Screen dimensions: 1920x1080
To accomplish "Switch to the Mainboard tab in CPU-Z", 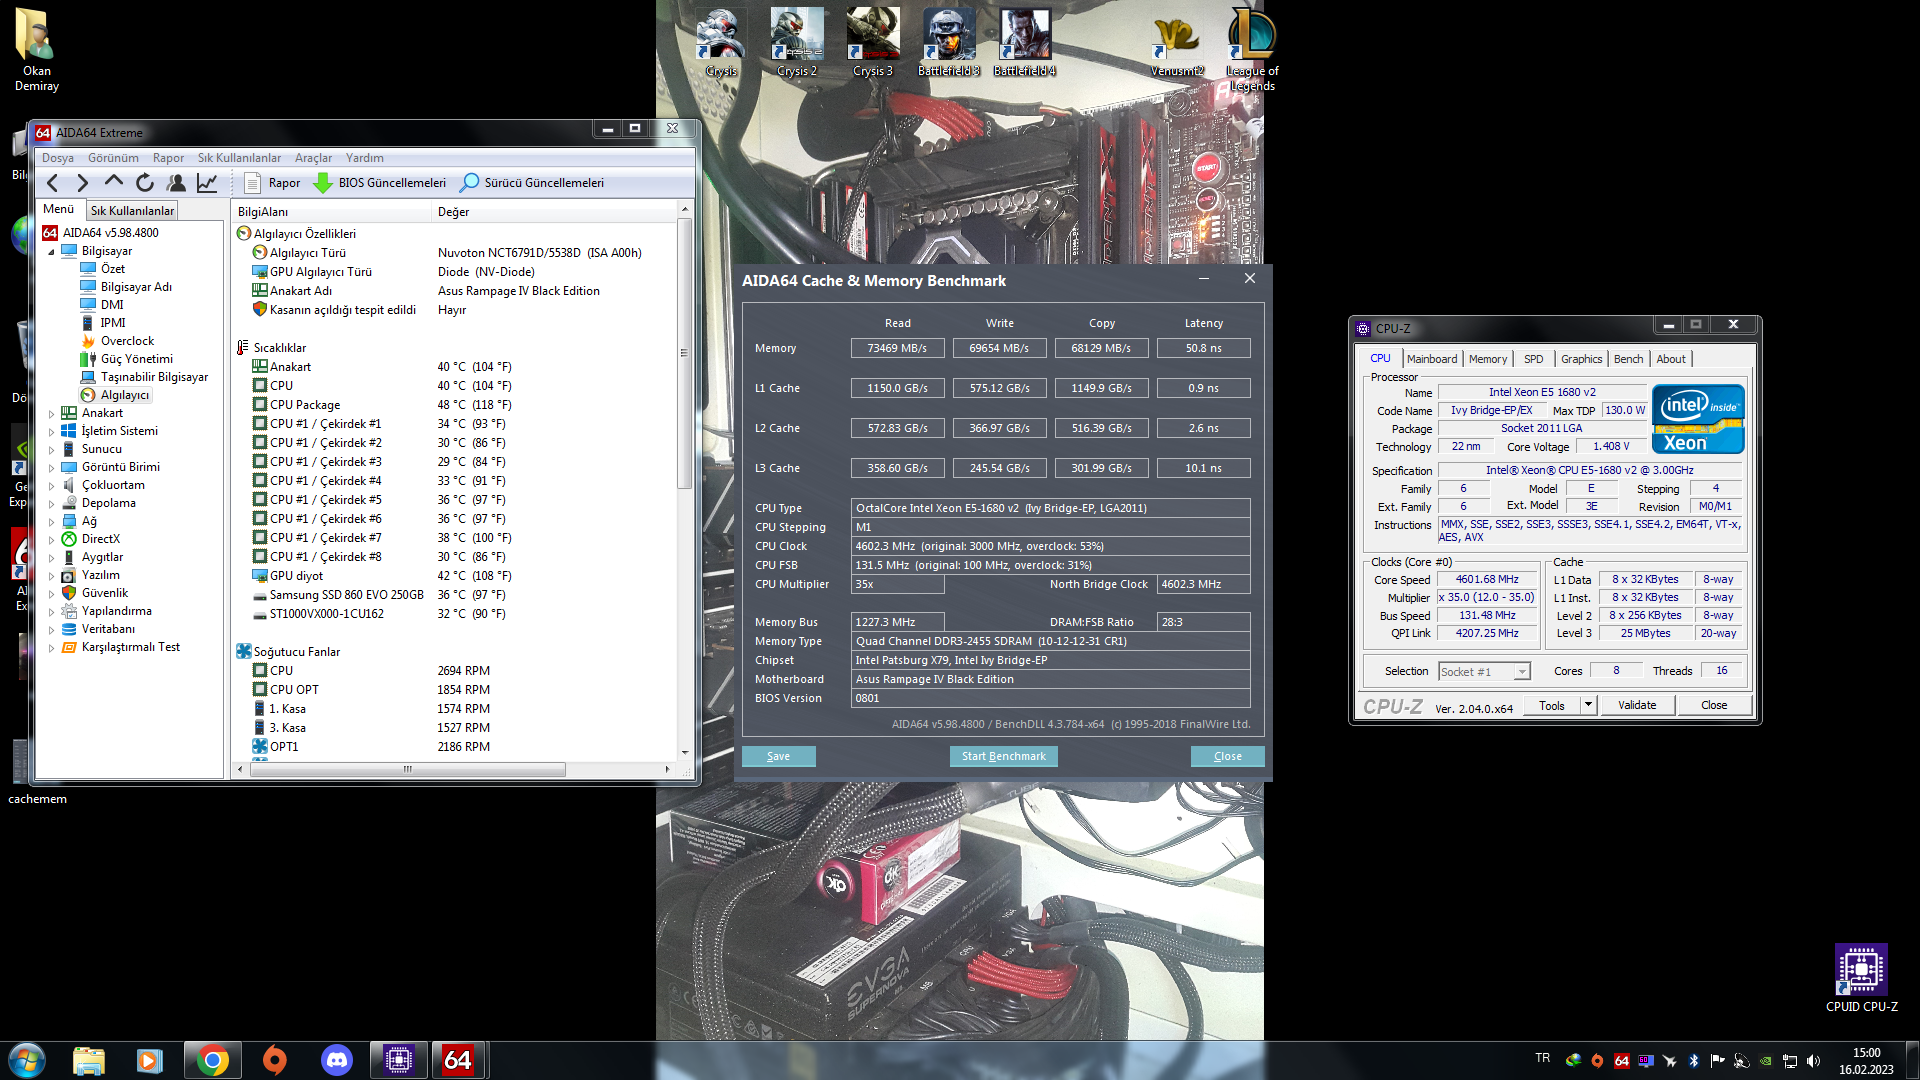I will (x=1431, y=359).
